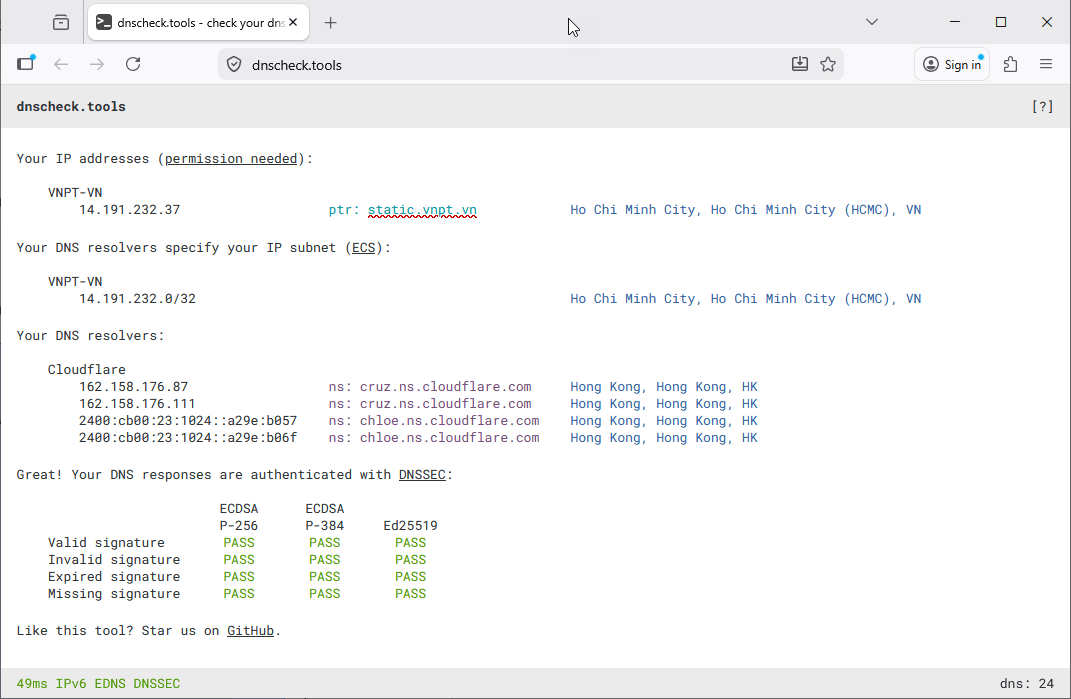This screenshot has width=1071, height=699.
Task: Click the IPv6 status bar entry
Action: 71,683
